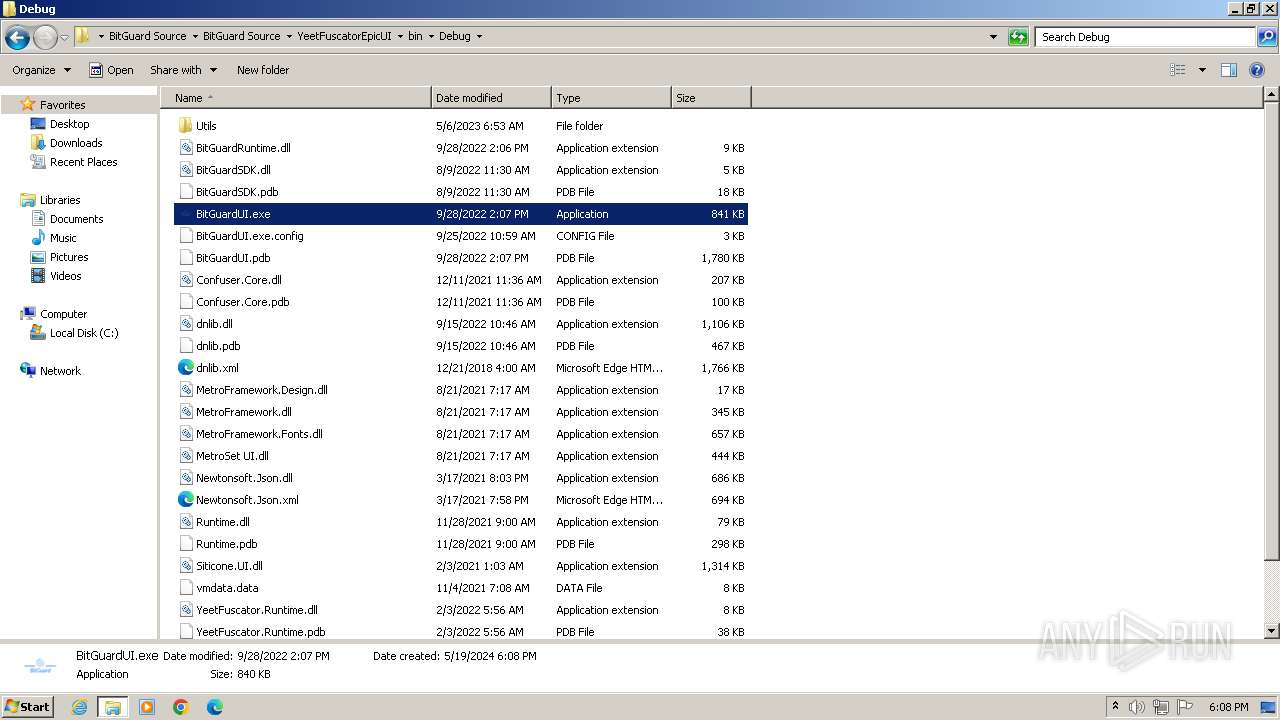
Task: Expand the arrow after Debug in breadcrumb
Action: click(479, 36)
